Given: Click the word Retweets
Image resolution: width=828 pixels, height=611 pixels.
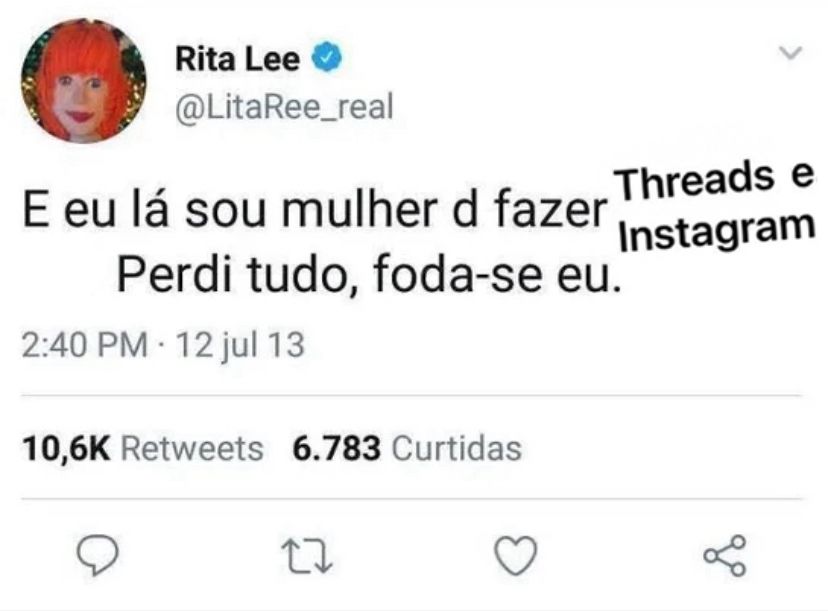Looking at the screenshot, I should click(192, 449).
